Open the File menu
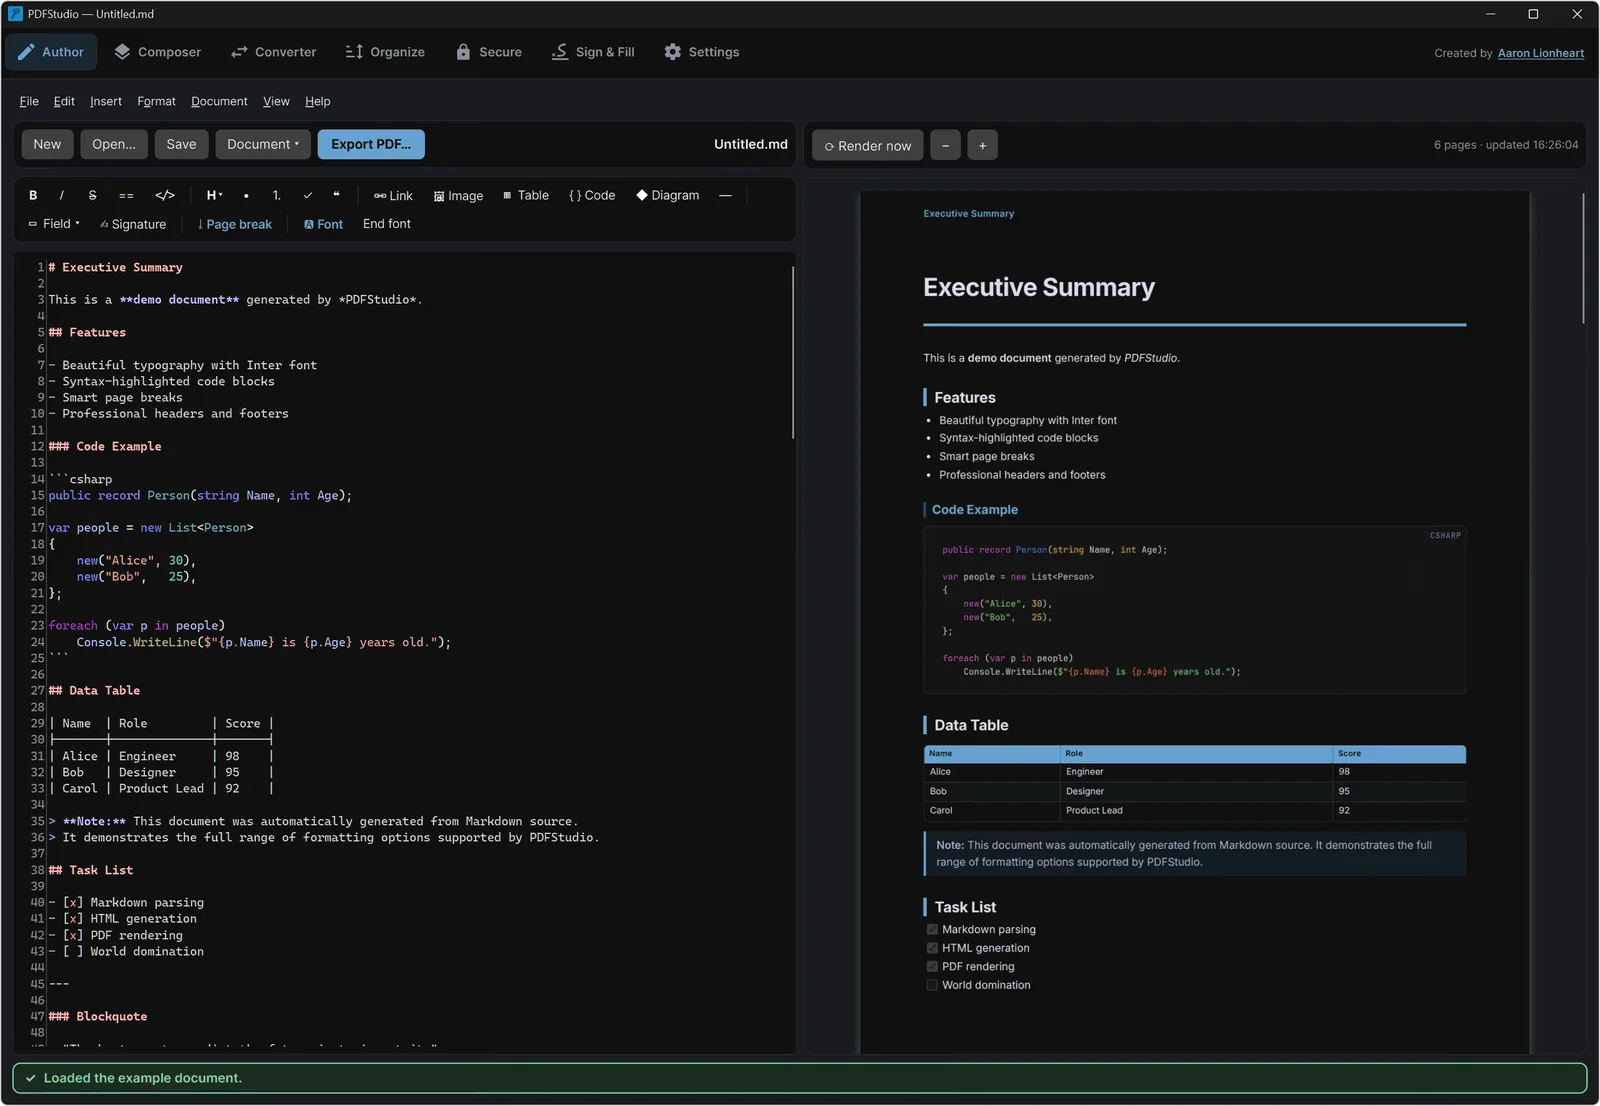1600x1106 pixels. tap(29, 101)
